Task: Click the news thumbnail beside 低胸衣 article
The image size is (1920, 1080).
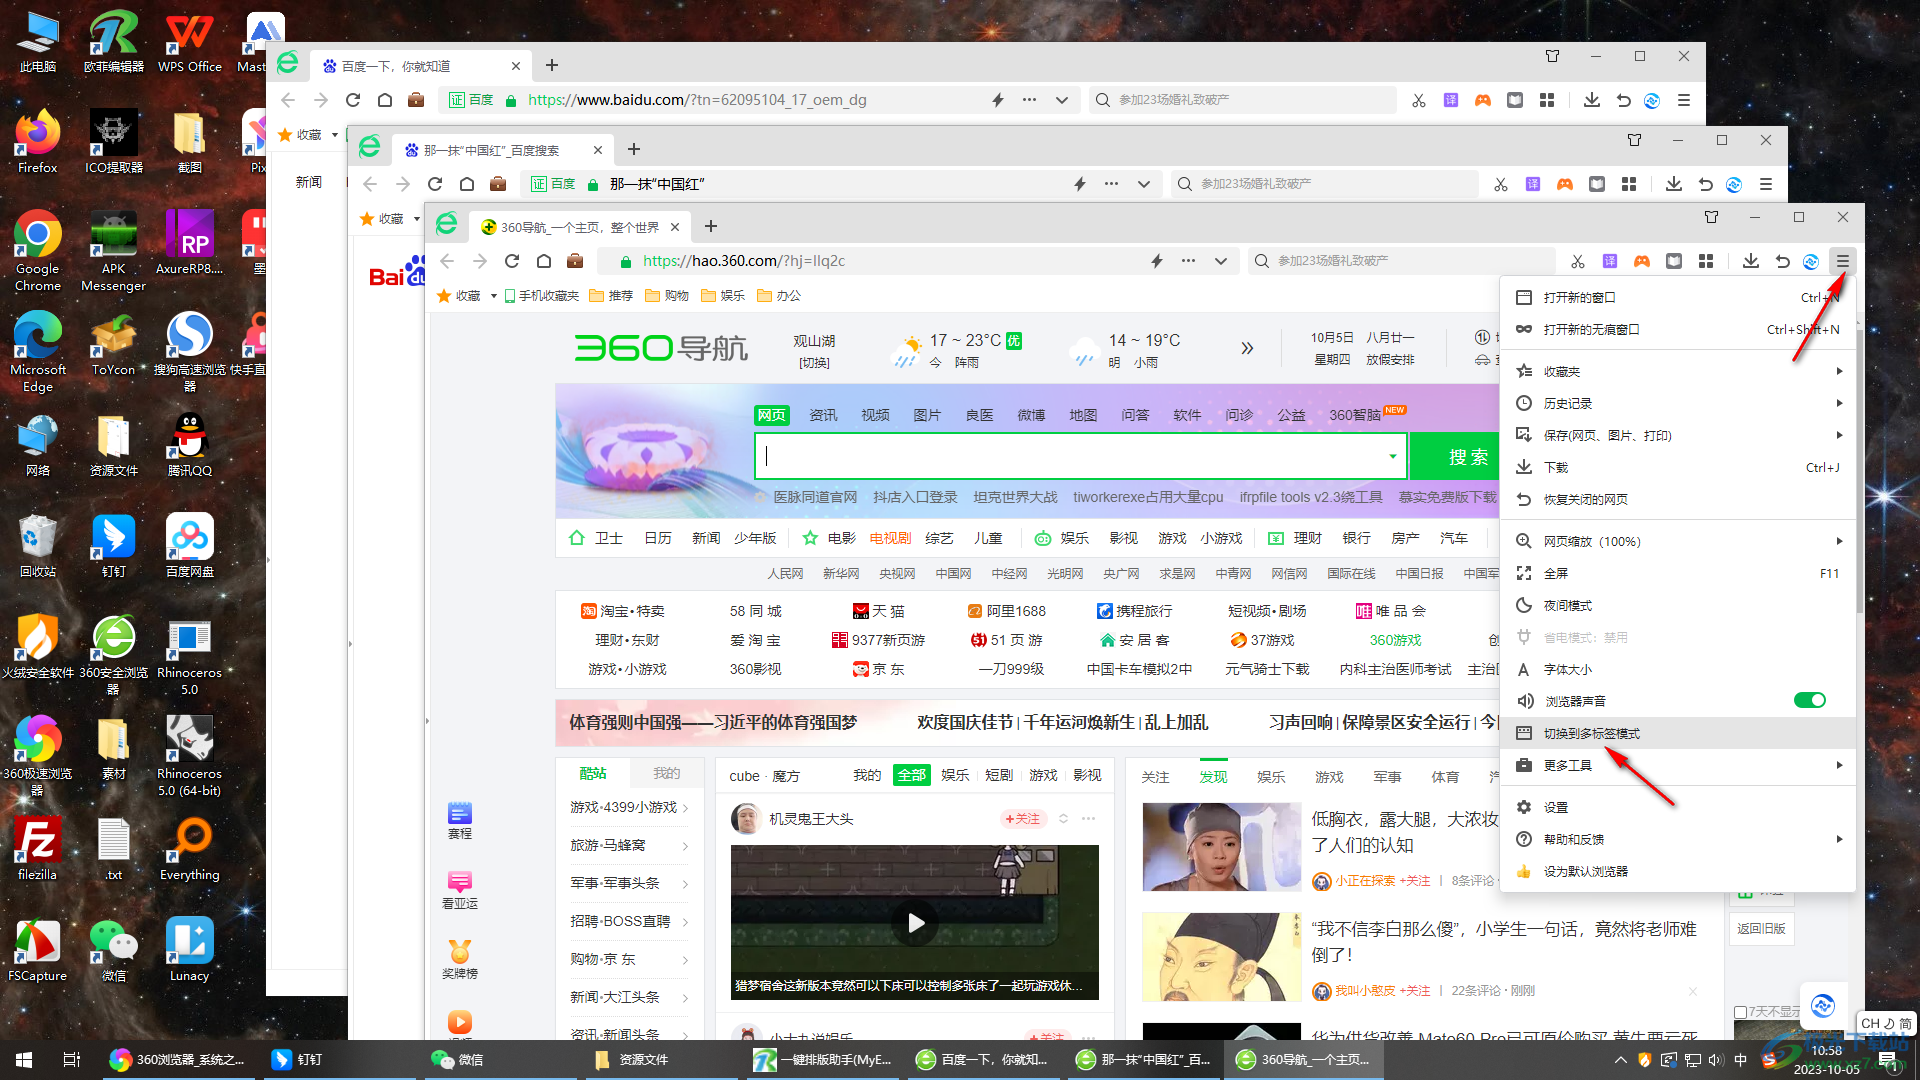Action: tap(1221, 847)
